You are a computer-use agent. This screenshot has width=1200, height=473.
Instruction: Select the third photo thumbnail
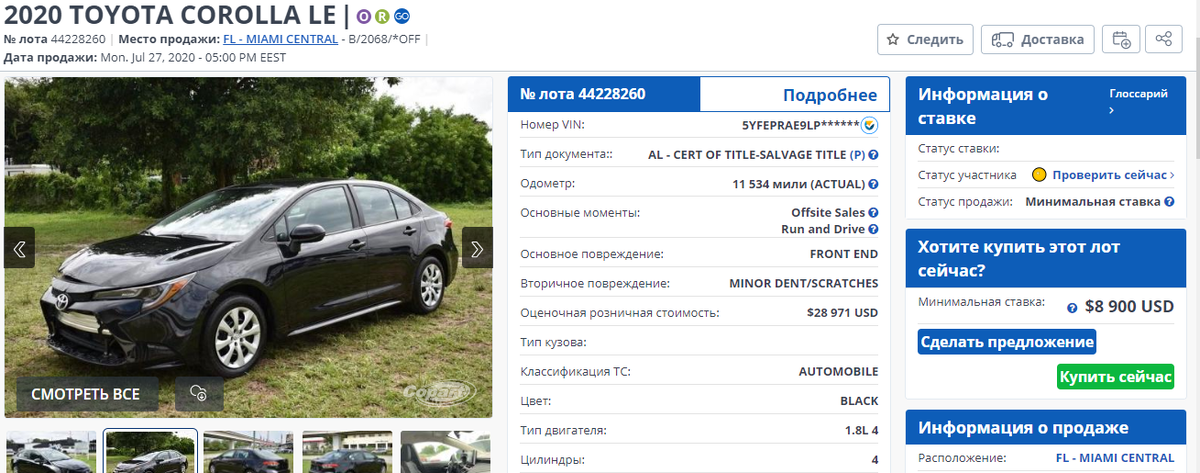248,452
